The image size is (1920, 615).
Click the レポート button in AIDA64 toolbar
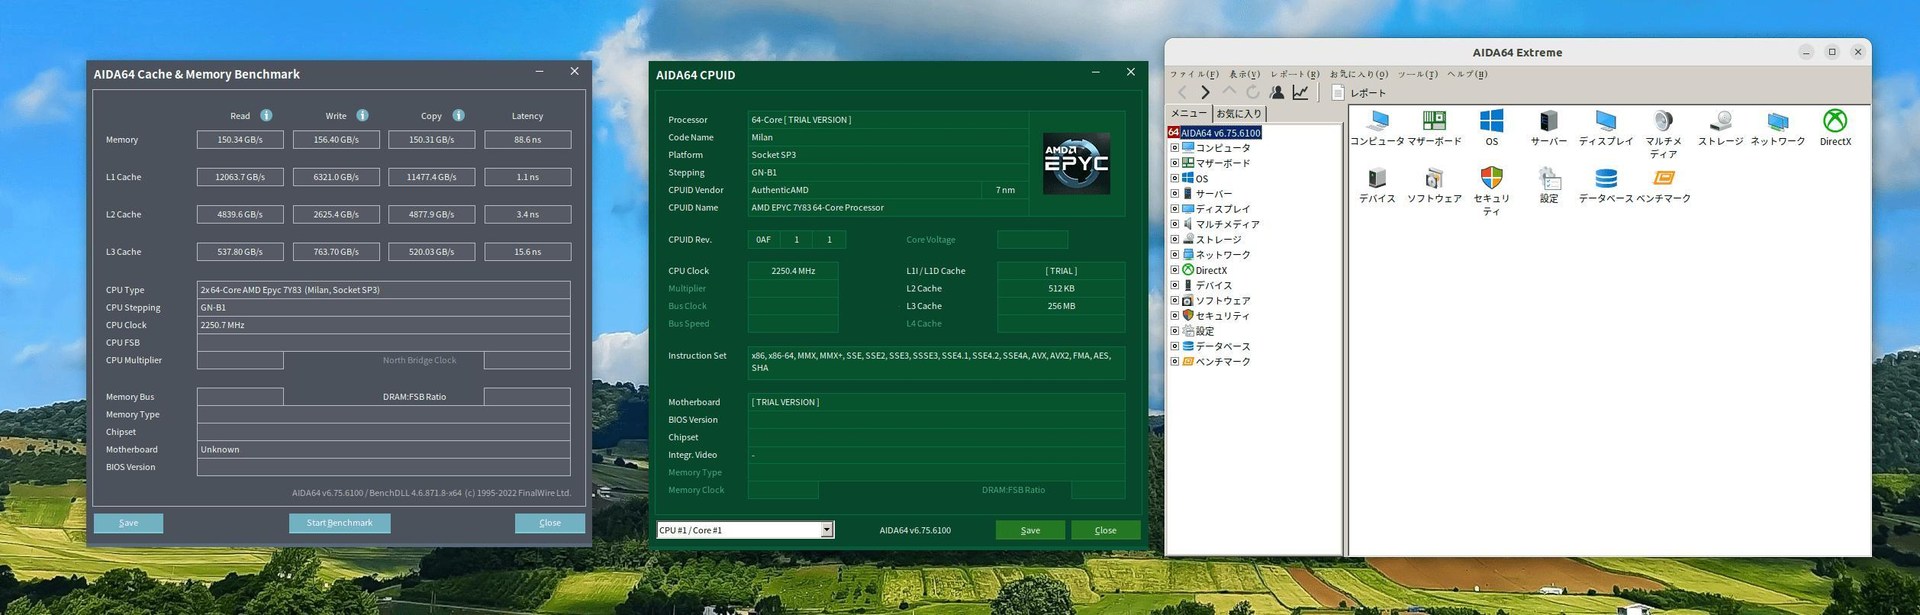[x=1358, y=92]
